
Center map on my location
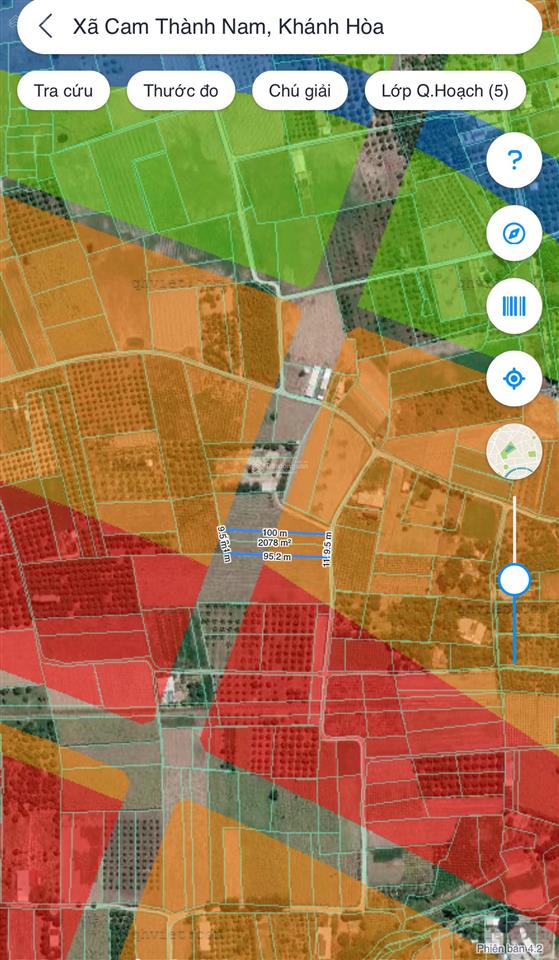[x=514, y=379]
